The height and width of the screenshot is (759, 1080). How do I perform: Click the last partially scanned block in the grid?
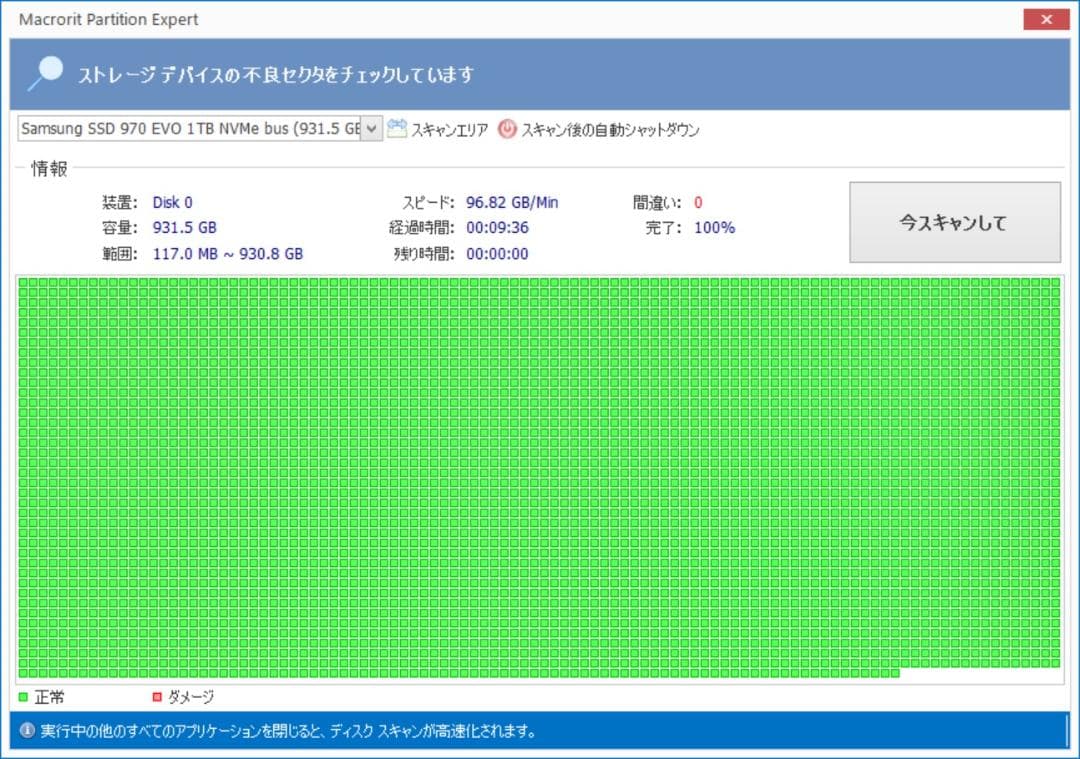897,673
